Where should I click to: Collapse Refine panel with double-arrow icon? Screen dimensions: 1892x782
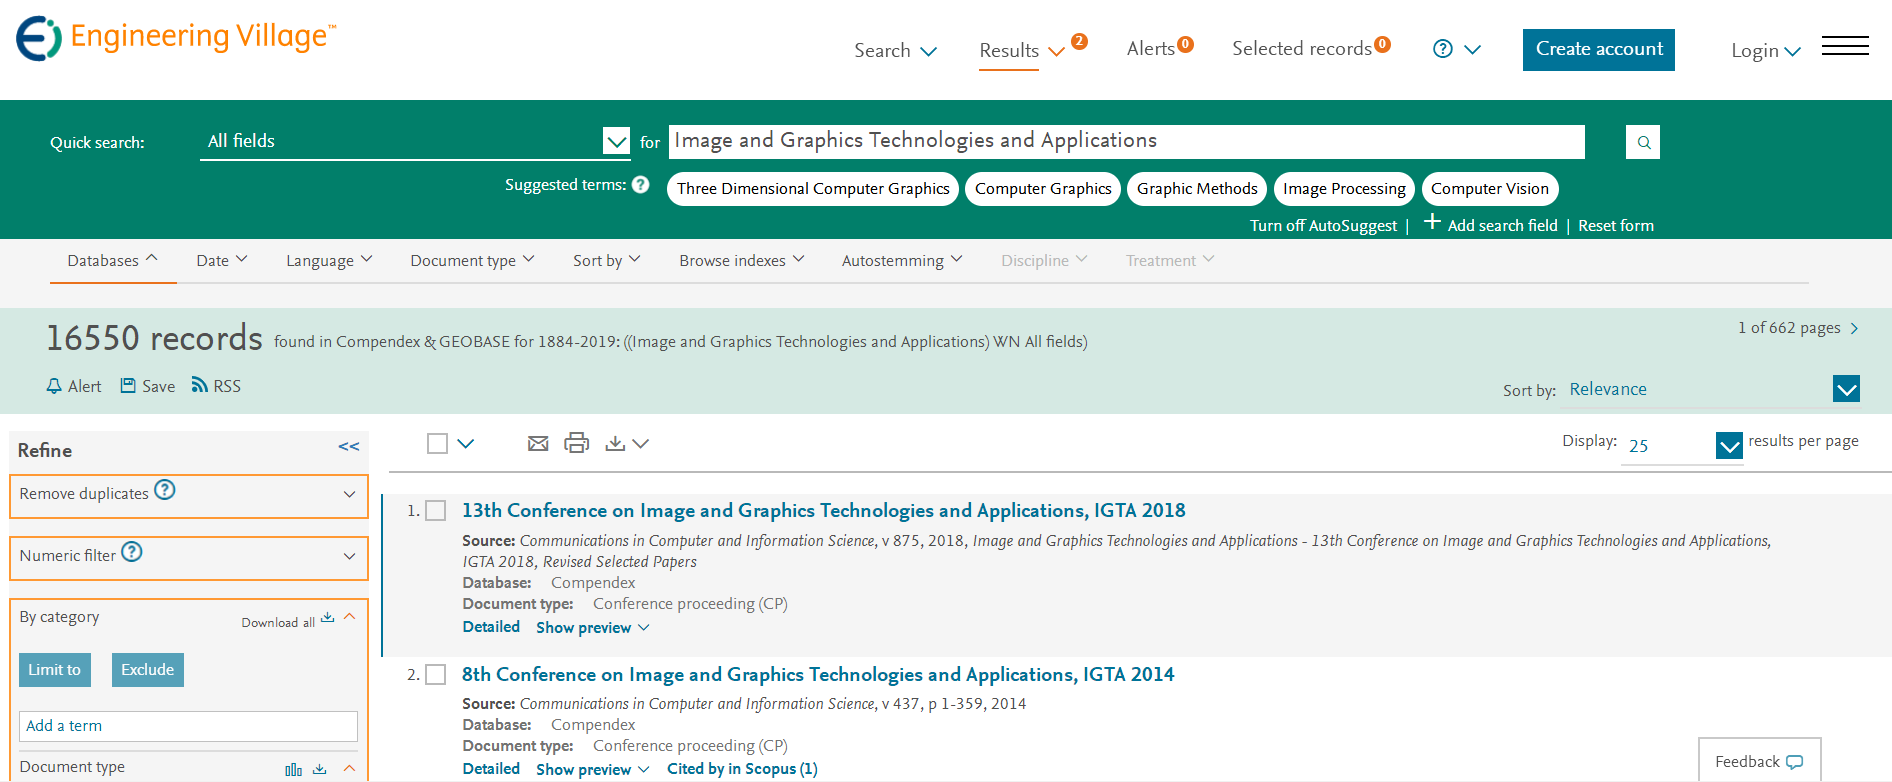[349, 447]
